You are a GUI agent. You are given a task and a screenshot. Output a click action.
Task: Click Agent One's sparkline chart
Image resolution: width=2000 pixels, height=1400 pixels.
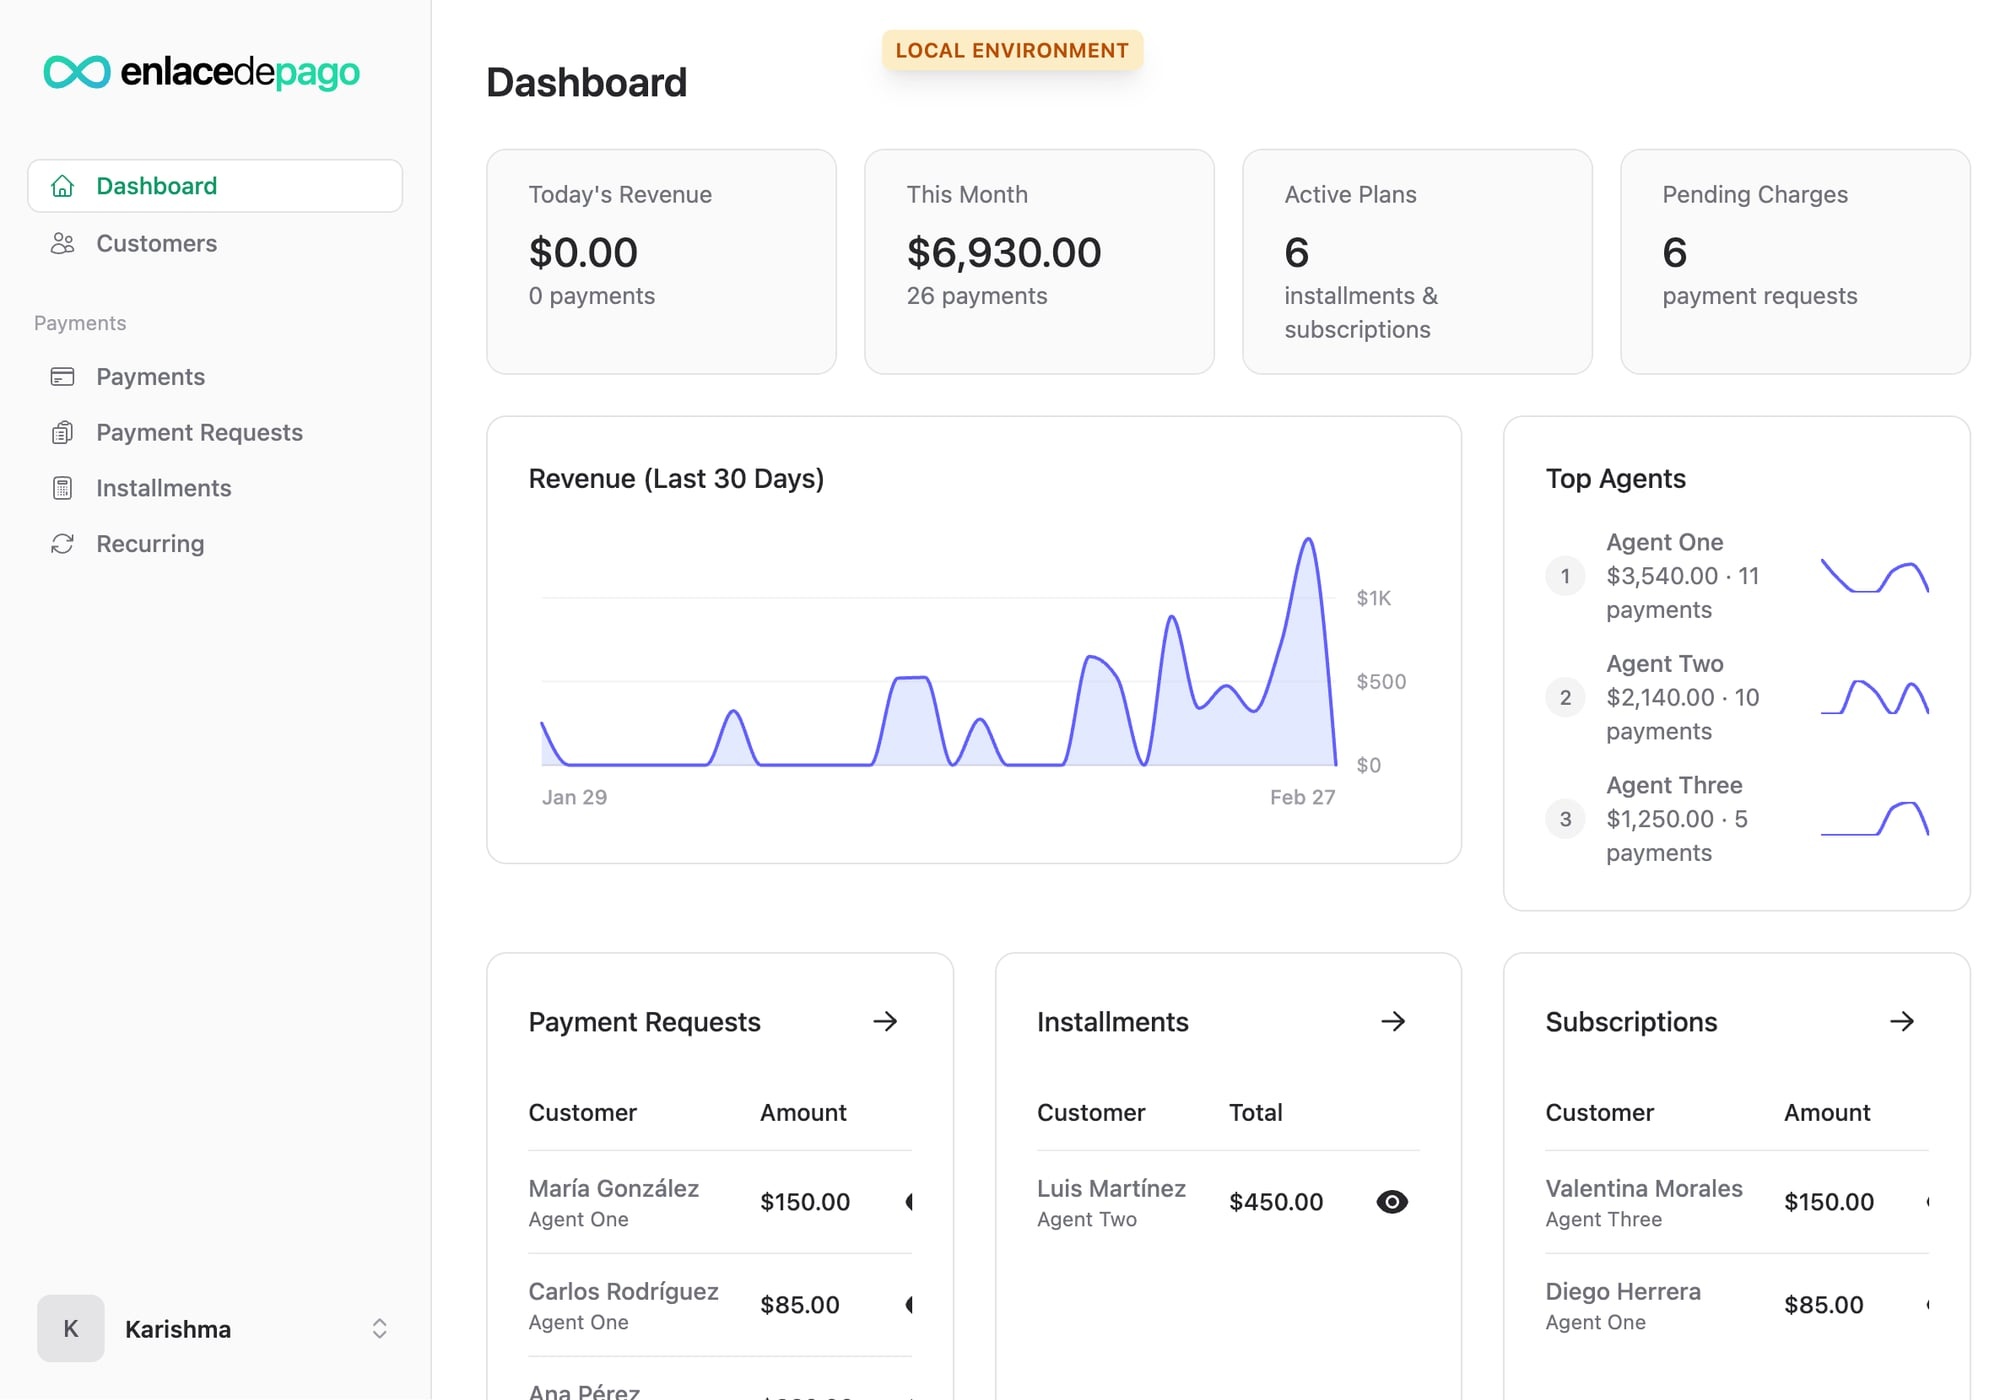tap(1875, 576)
